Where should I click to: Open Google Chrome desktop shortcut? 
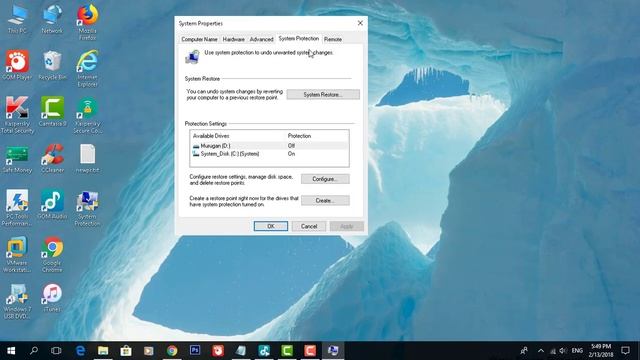pyautogui.click(x=52, y=254)
